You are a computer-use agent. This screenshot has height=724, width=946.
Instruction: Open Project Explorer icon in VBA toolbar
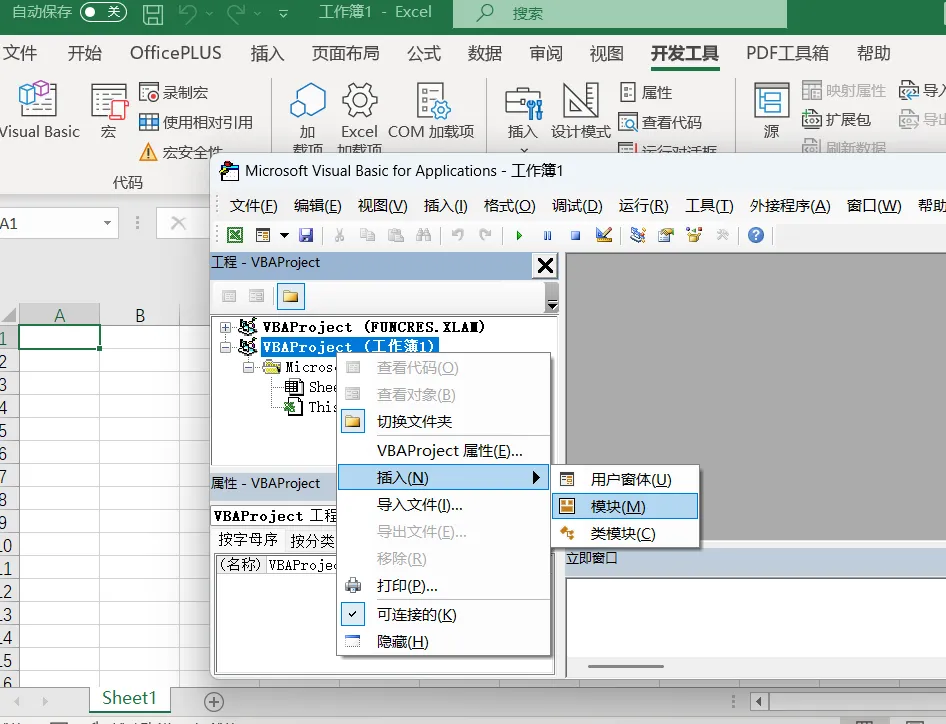[638, 235]
